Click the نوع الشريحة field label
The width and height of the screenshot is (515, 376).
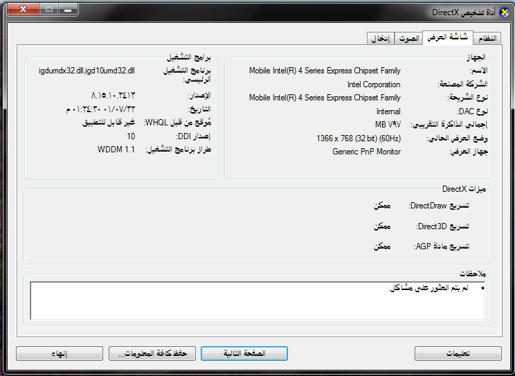coord(467,98)
